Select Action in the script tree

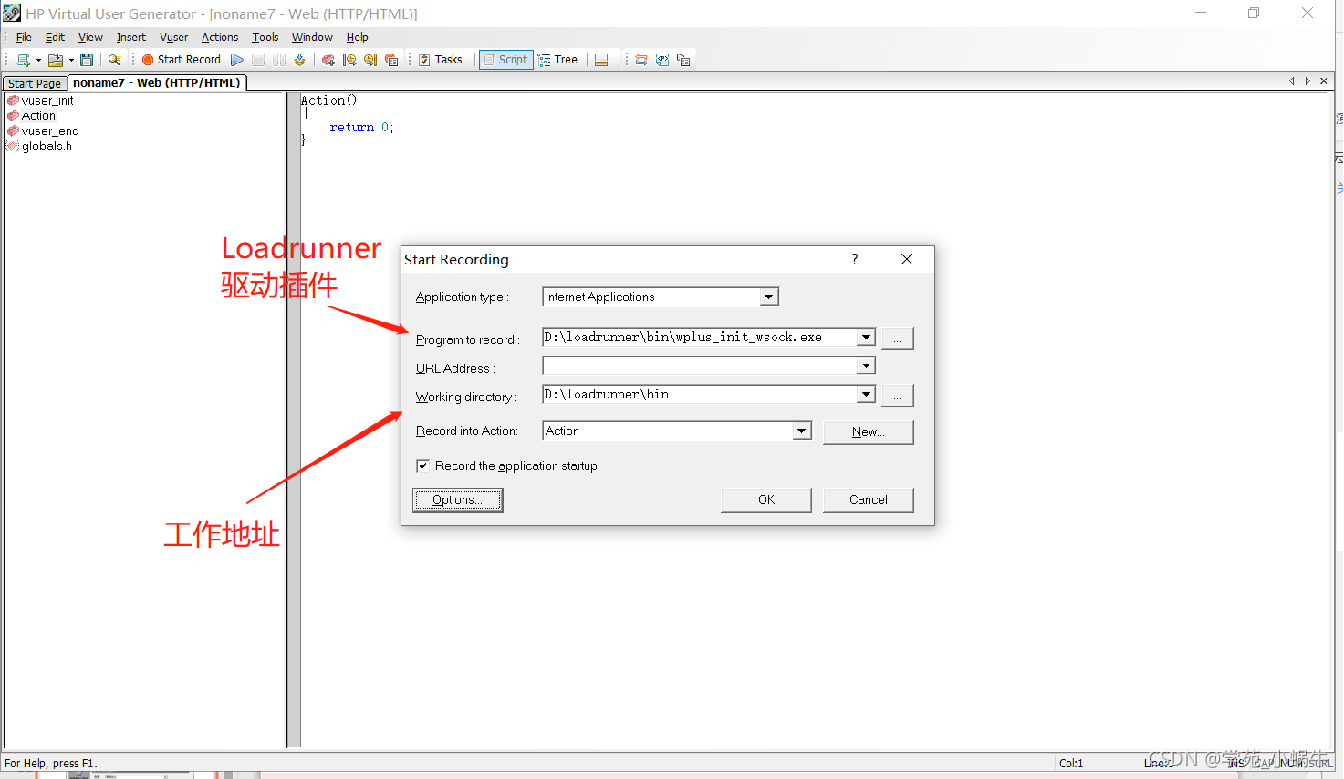pos(39,116)
